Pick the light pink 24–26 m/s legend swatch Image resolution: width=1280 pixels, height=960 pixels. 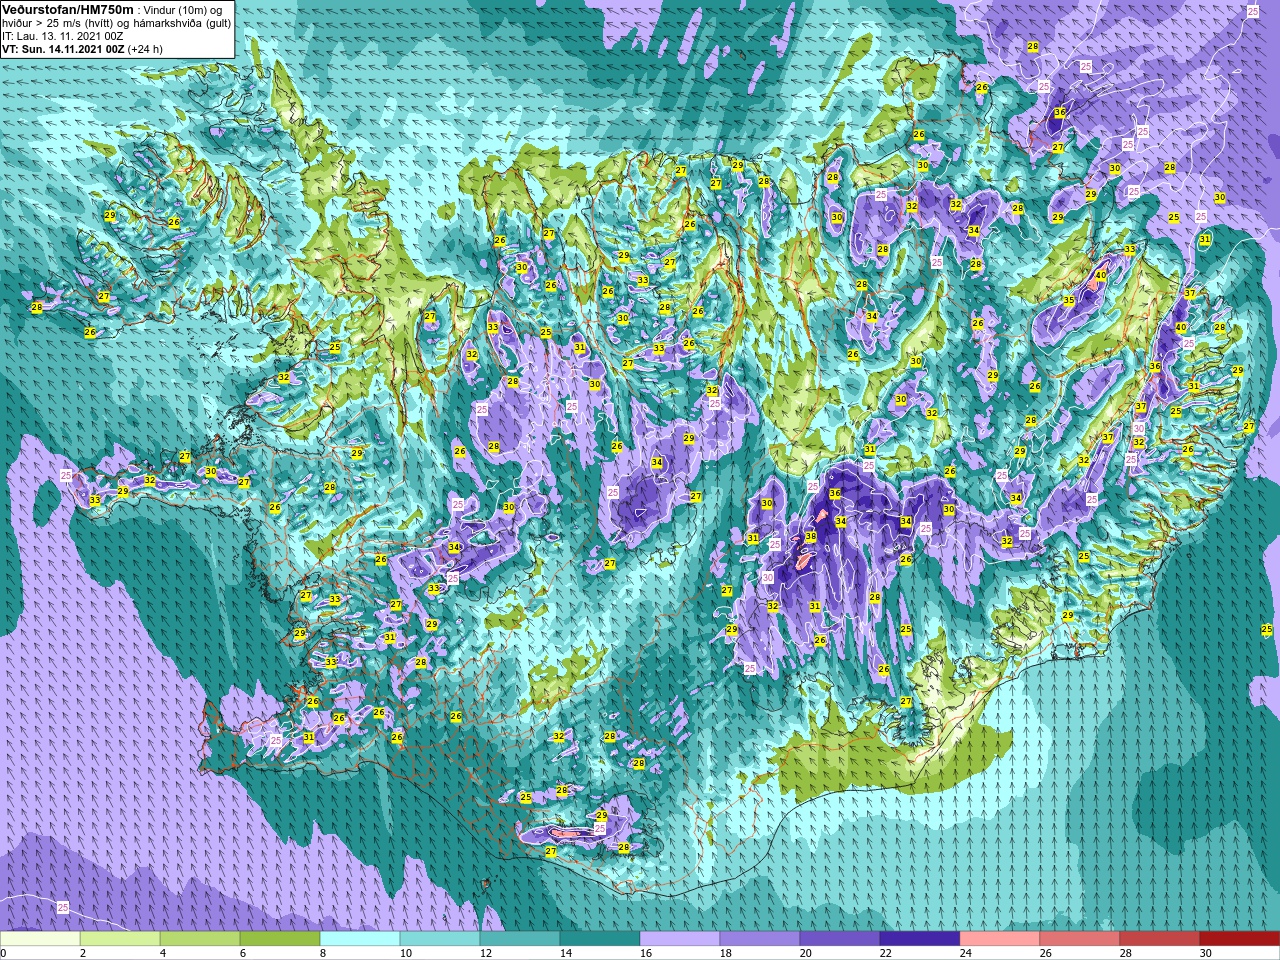pyautogui.click(x=1000, y=939)
